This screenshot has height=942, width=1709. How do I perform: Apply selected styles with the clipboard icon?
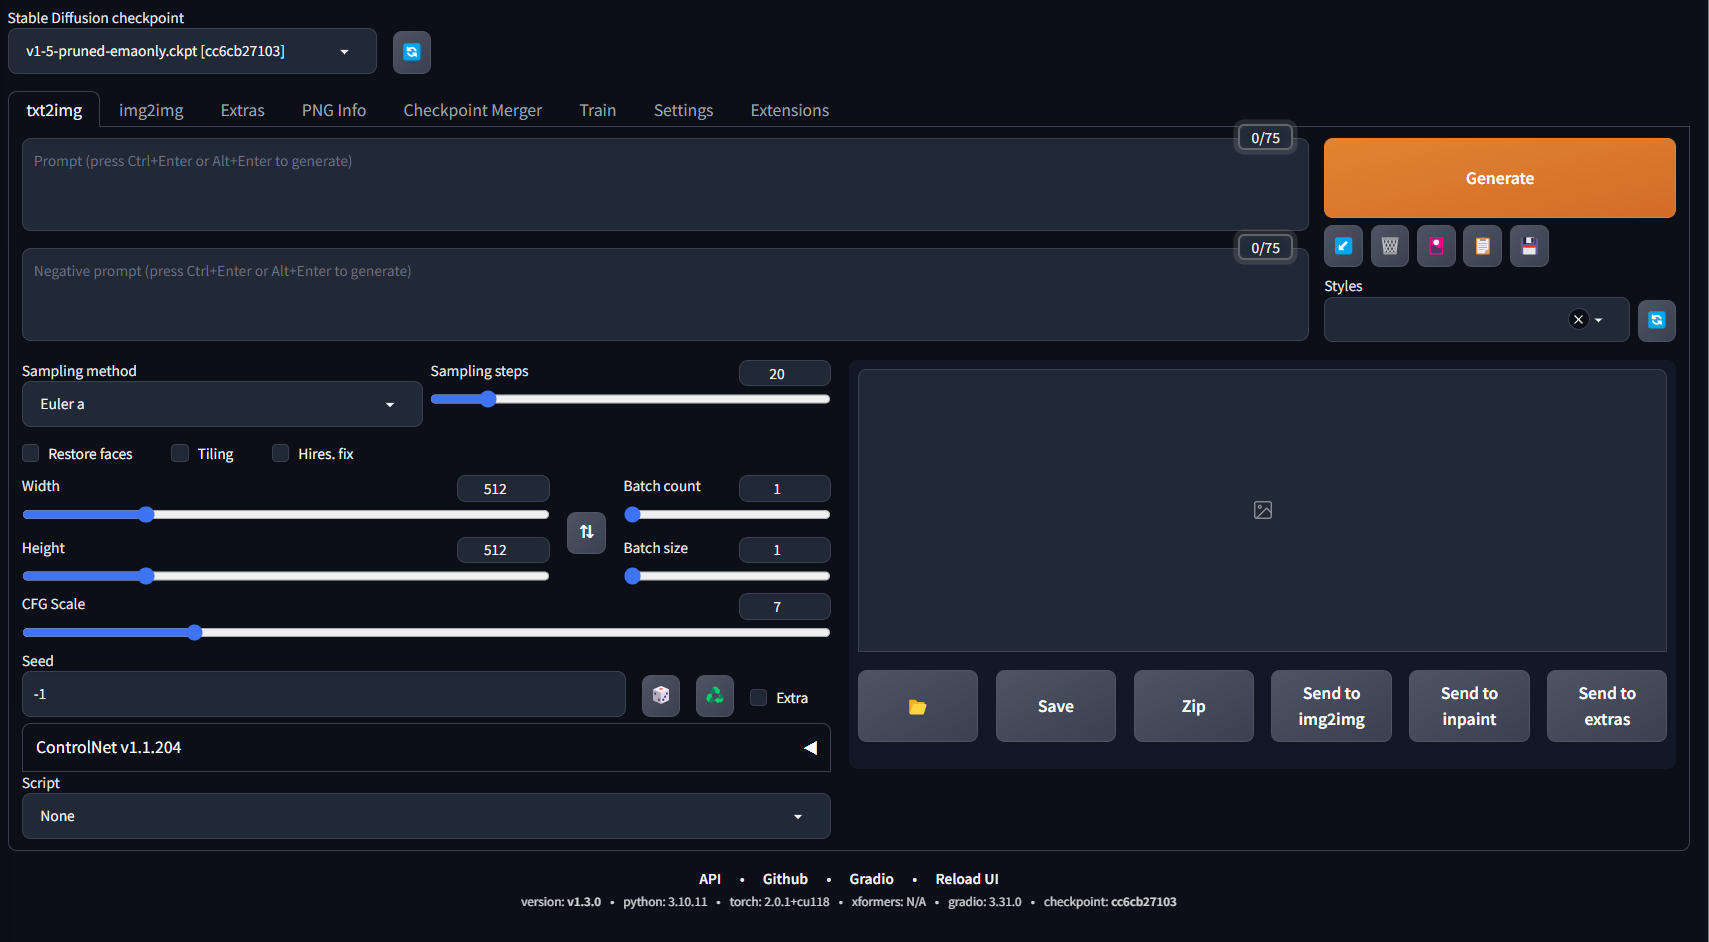coord(1482,246)
